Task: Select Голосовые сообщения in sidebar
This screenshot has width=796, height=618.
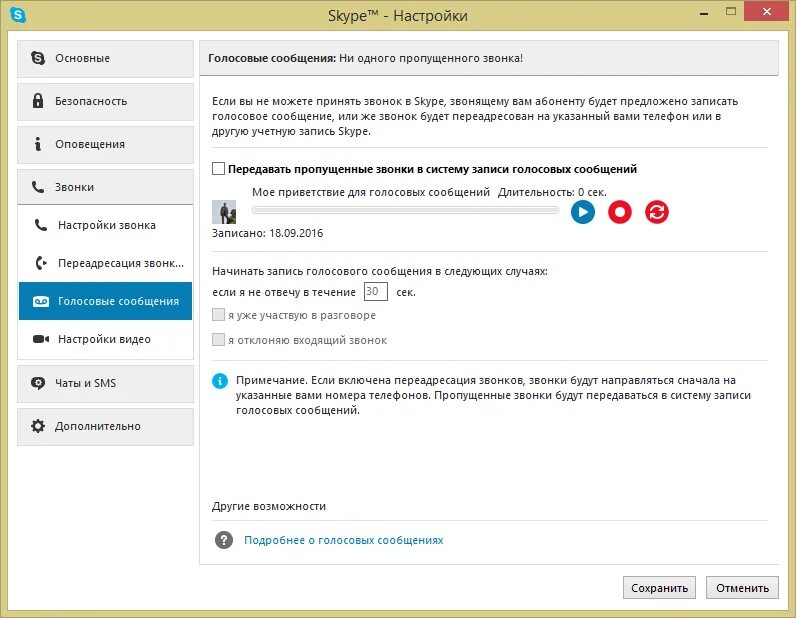Action: pos(105,301)
